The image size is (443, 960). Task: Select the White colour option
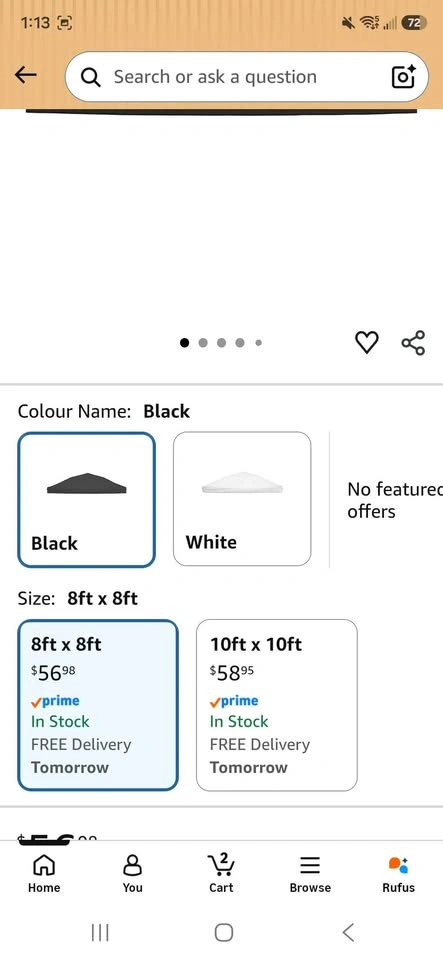pyautogui.click(x=242, y=499)
